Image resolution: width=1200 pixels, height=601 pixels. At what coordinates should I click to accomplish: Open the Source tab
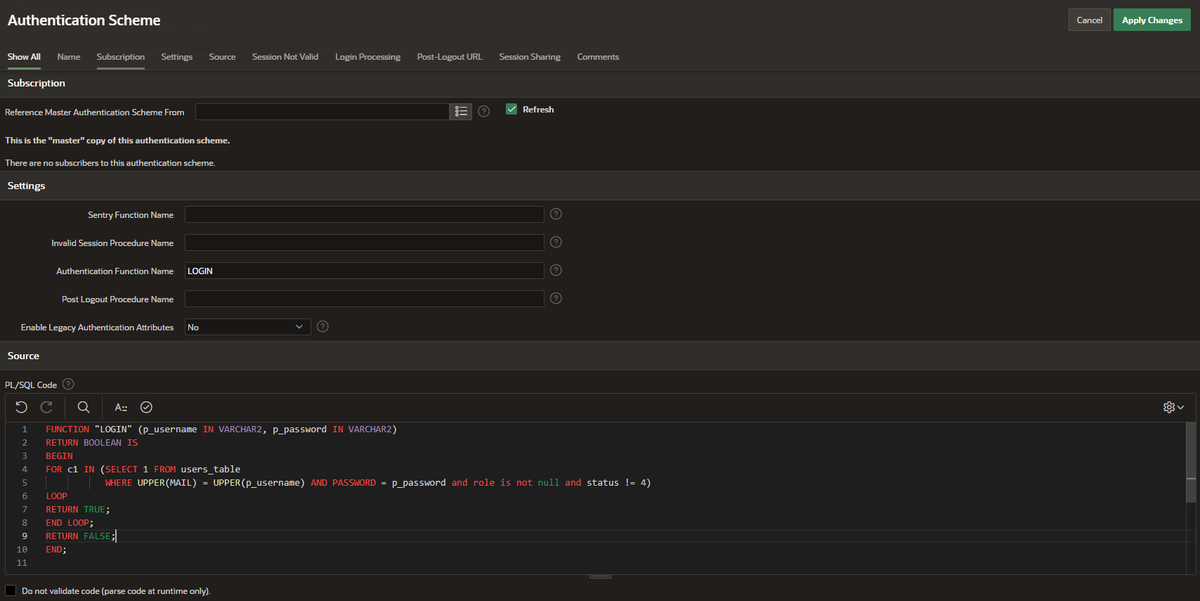tap(222, 57)
